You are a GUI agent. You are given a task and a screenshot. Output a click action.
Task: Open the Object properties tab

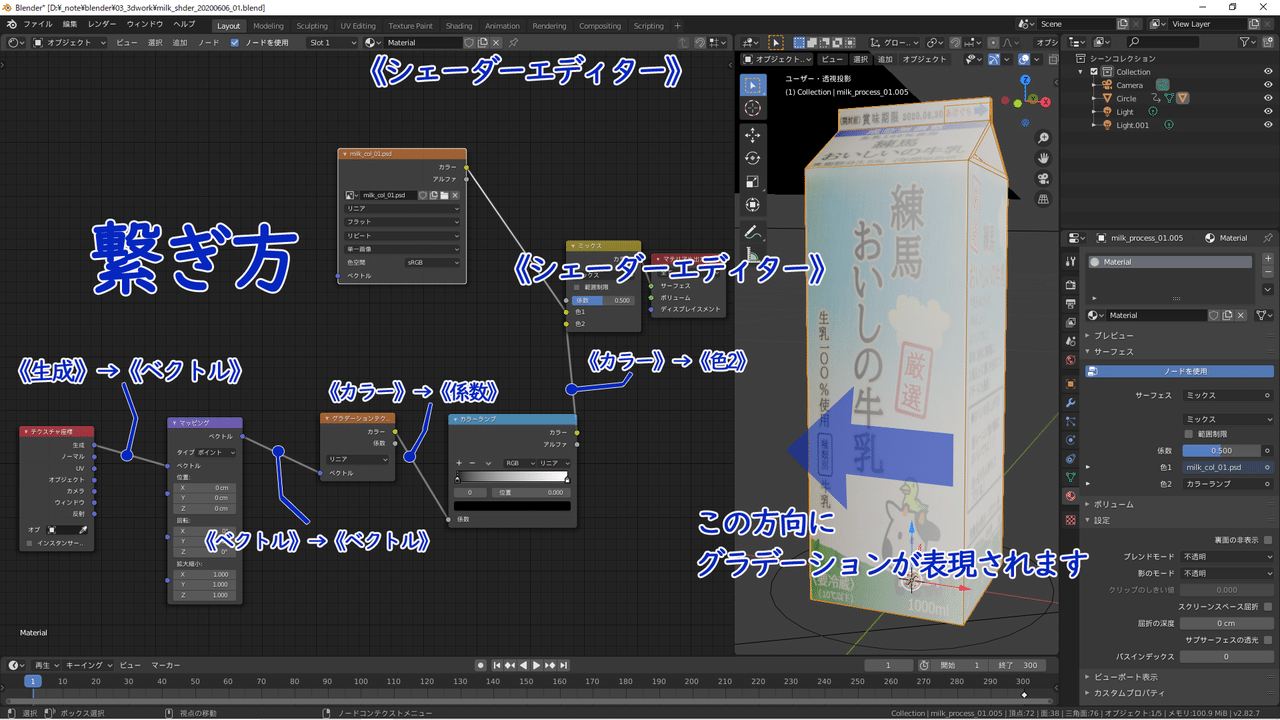coord(1070,383)
